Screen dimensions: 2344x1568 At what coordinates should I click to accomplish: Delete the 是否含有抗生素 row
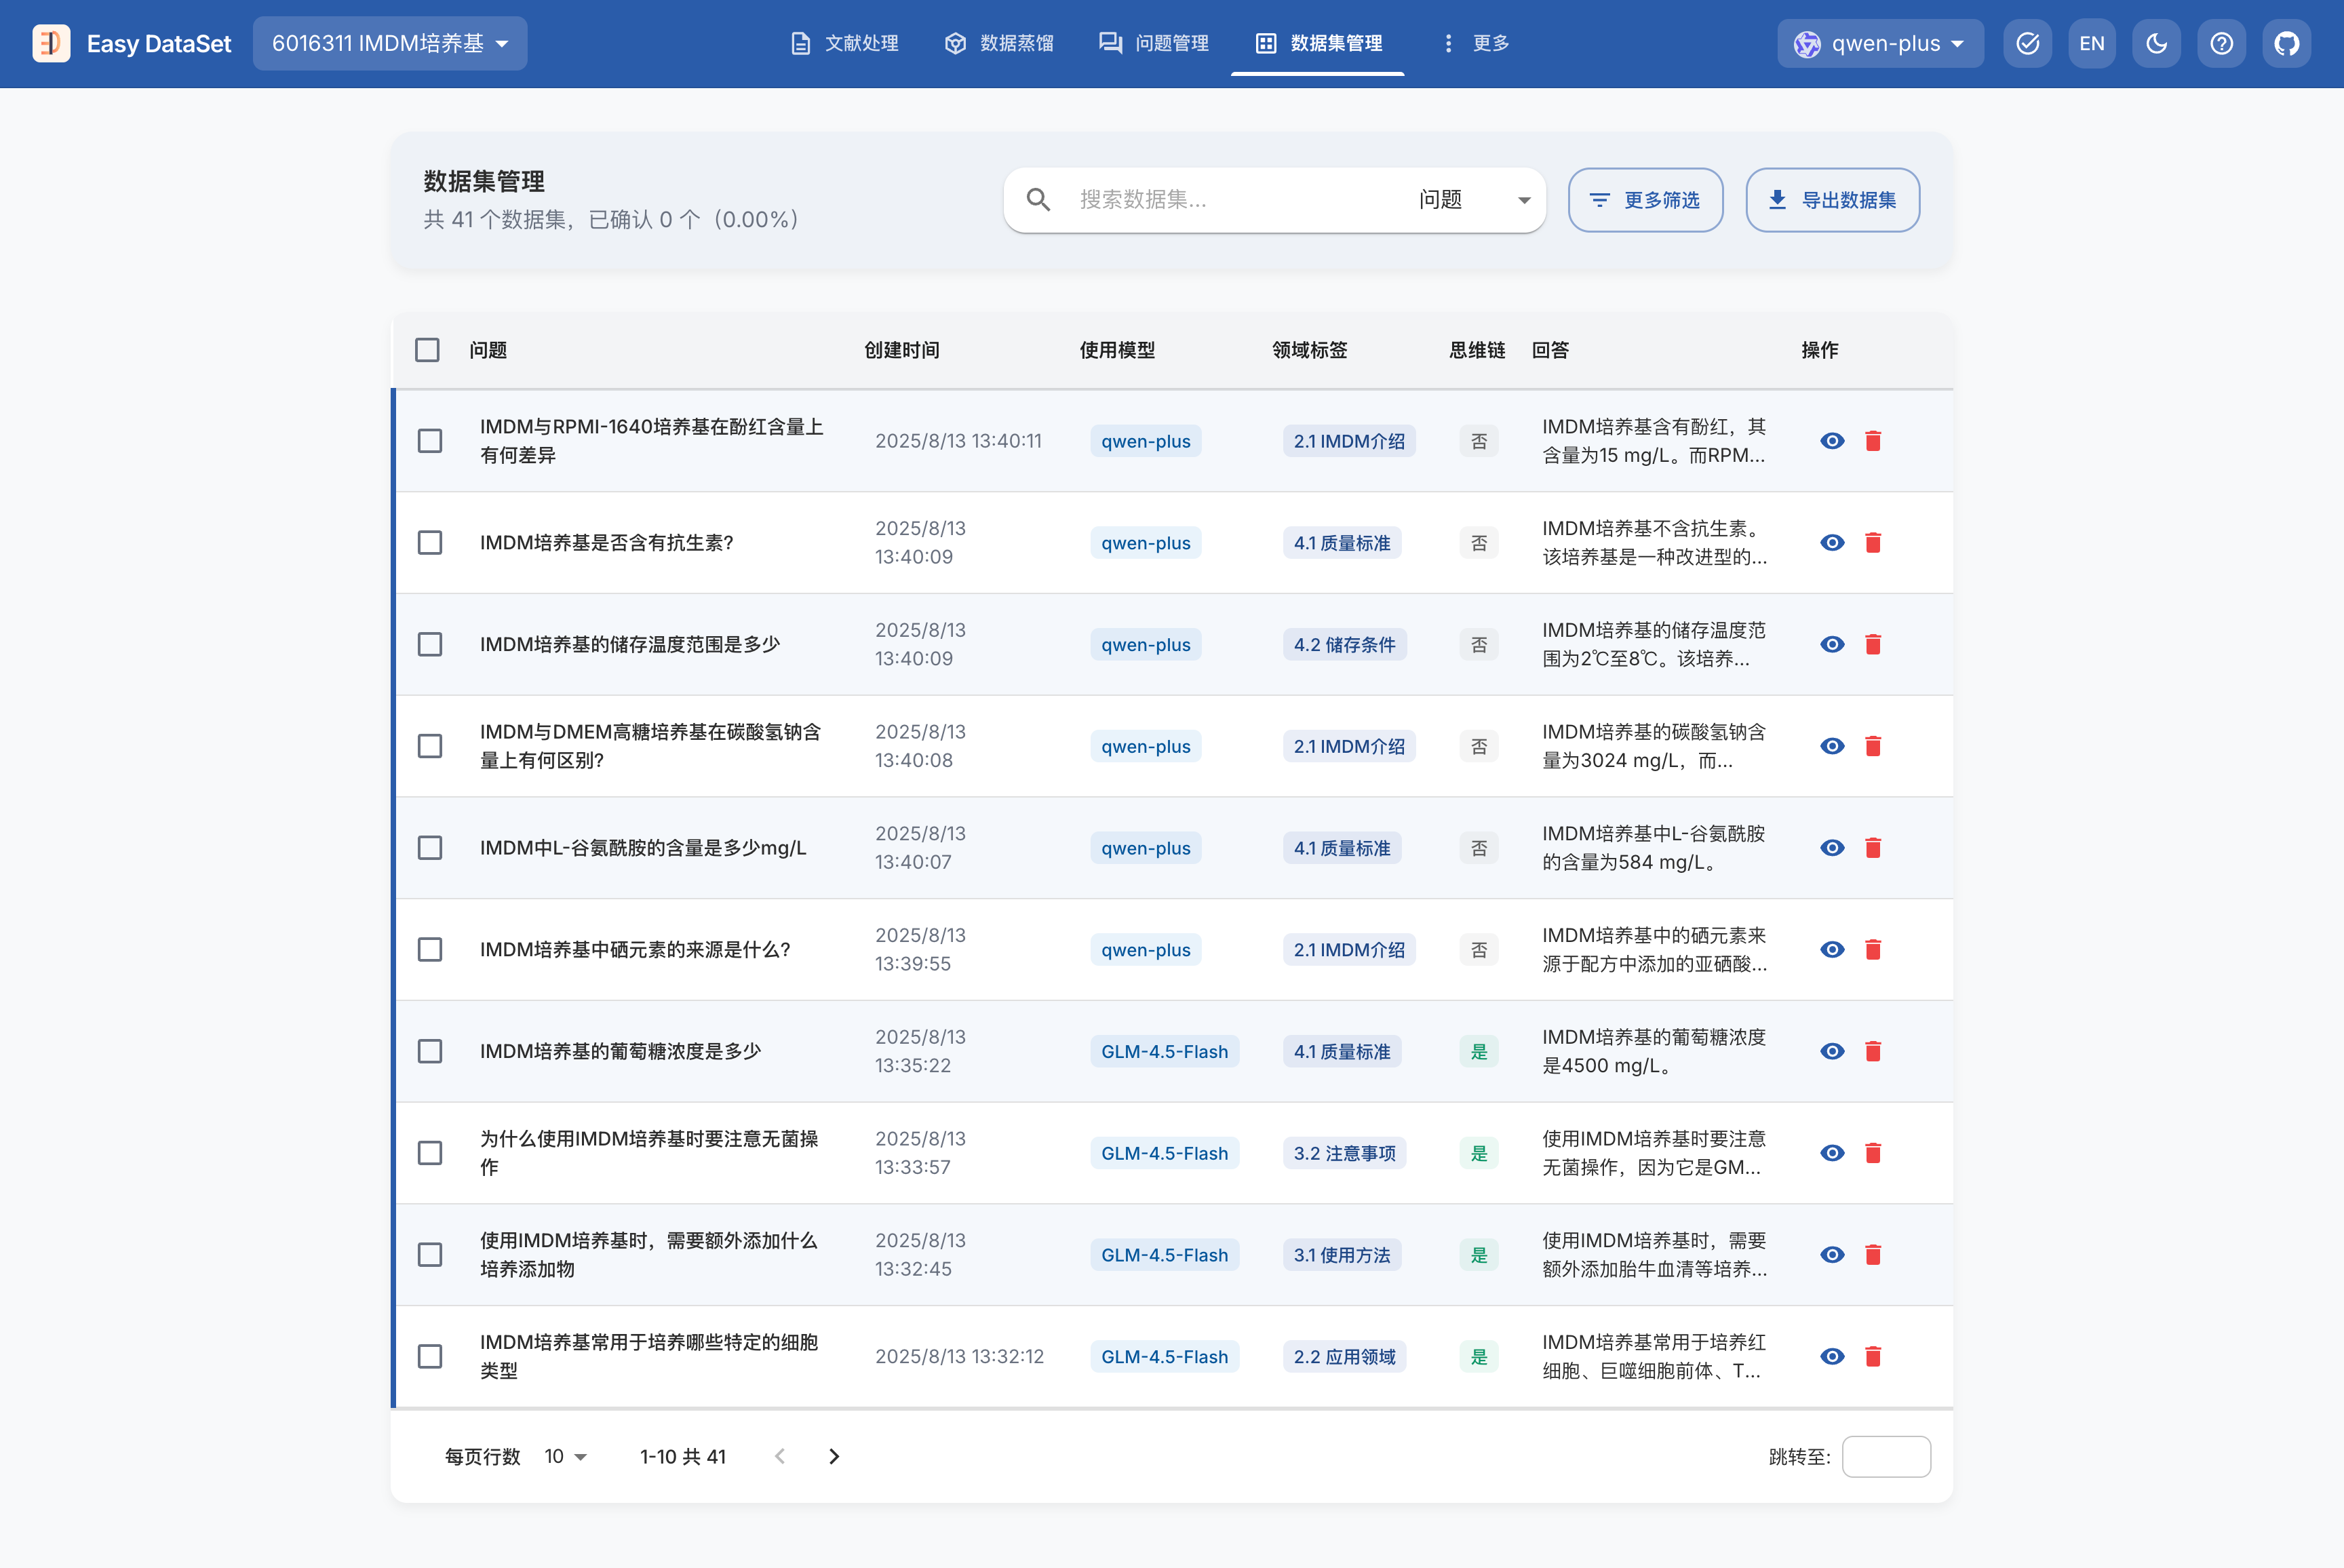point(1873,543)
